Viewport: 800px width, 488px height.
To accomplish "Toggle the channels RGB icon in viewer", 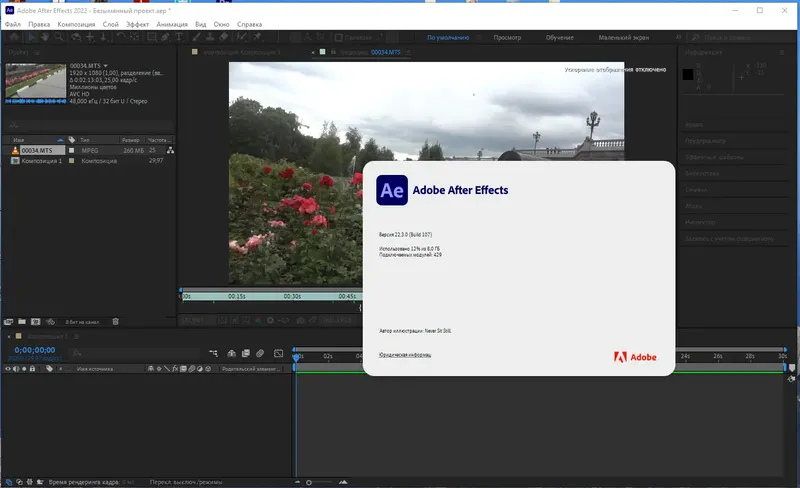I will click(258, 321).
